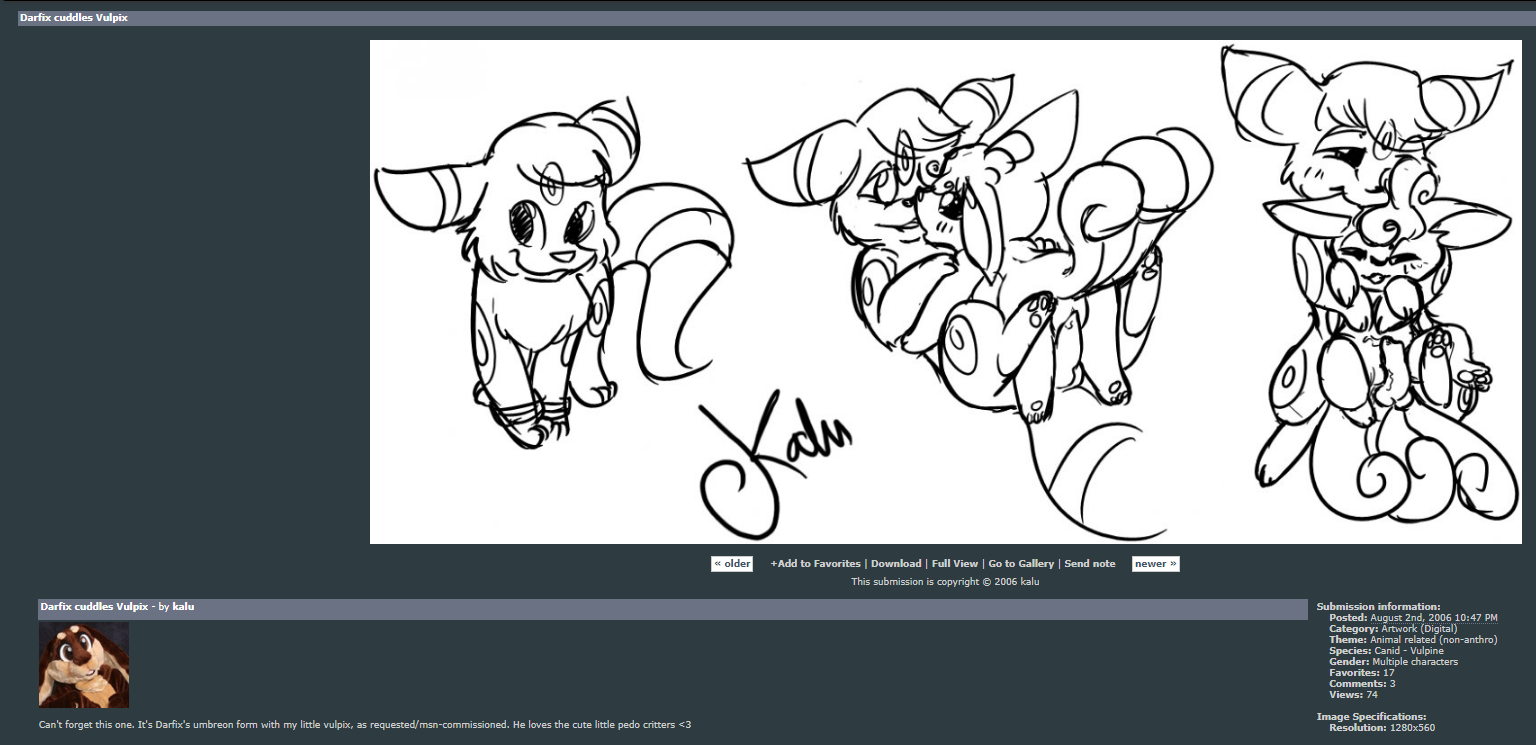The height and width of the screenshot is (745, 1536).
Task: Click the Species: Canid - Vulpine entry
Action: coord(1386,651)
